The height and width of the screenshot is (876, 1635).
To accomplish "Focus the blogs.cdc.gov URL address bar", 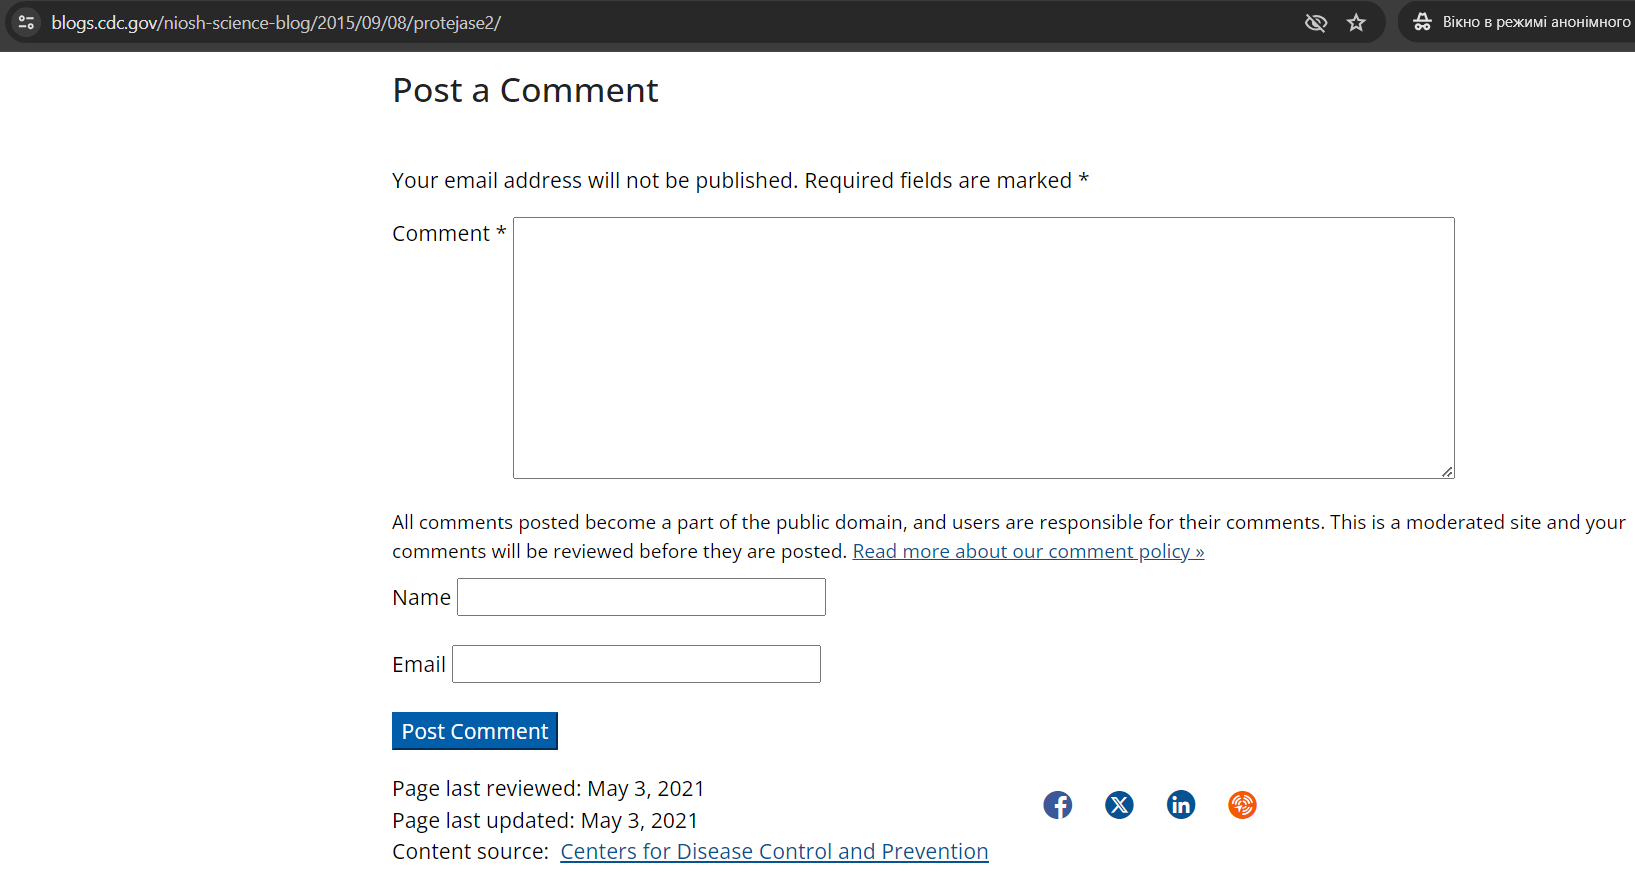I will pos(600,22).
